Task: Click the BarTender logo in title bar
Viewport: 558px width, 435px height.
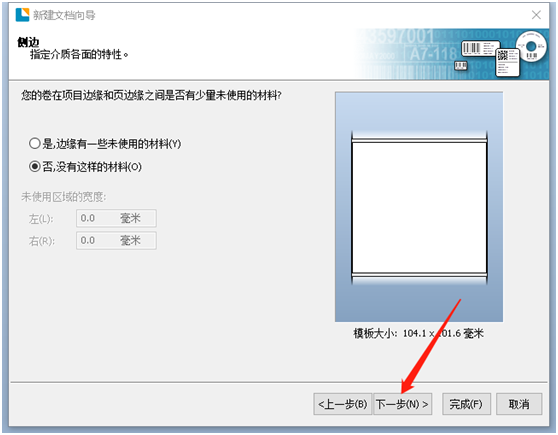Action: click(x=22, y=15)
